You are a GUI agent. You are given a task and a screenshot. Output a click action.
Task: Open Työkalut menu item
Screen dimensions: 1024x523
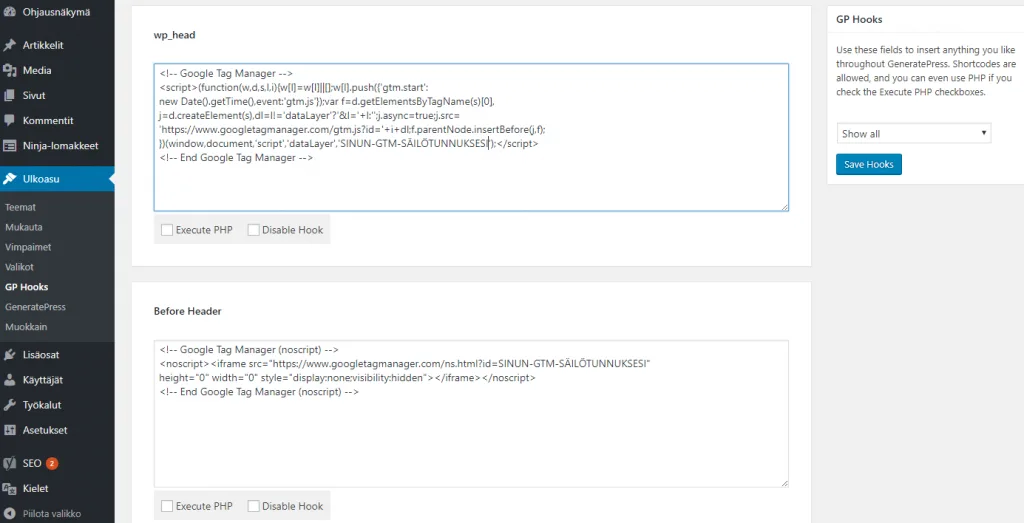click(57, 405)
